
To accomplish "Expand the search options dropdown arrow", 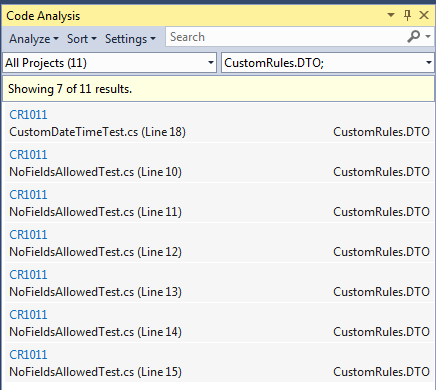I will (x=428, y=36).
